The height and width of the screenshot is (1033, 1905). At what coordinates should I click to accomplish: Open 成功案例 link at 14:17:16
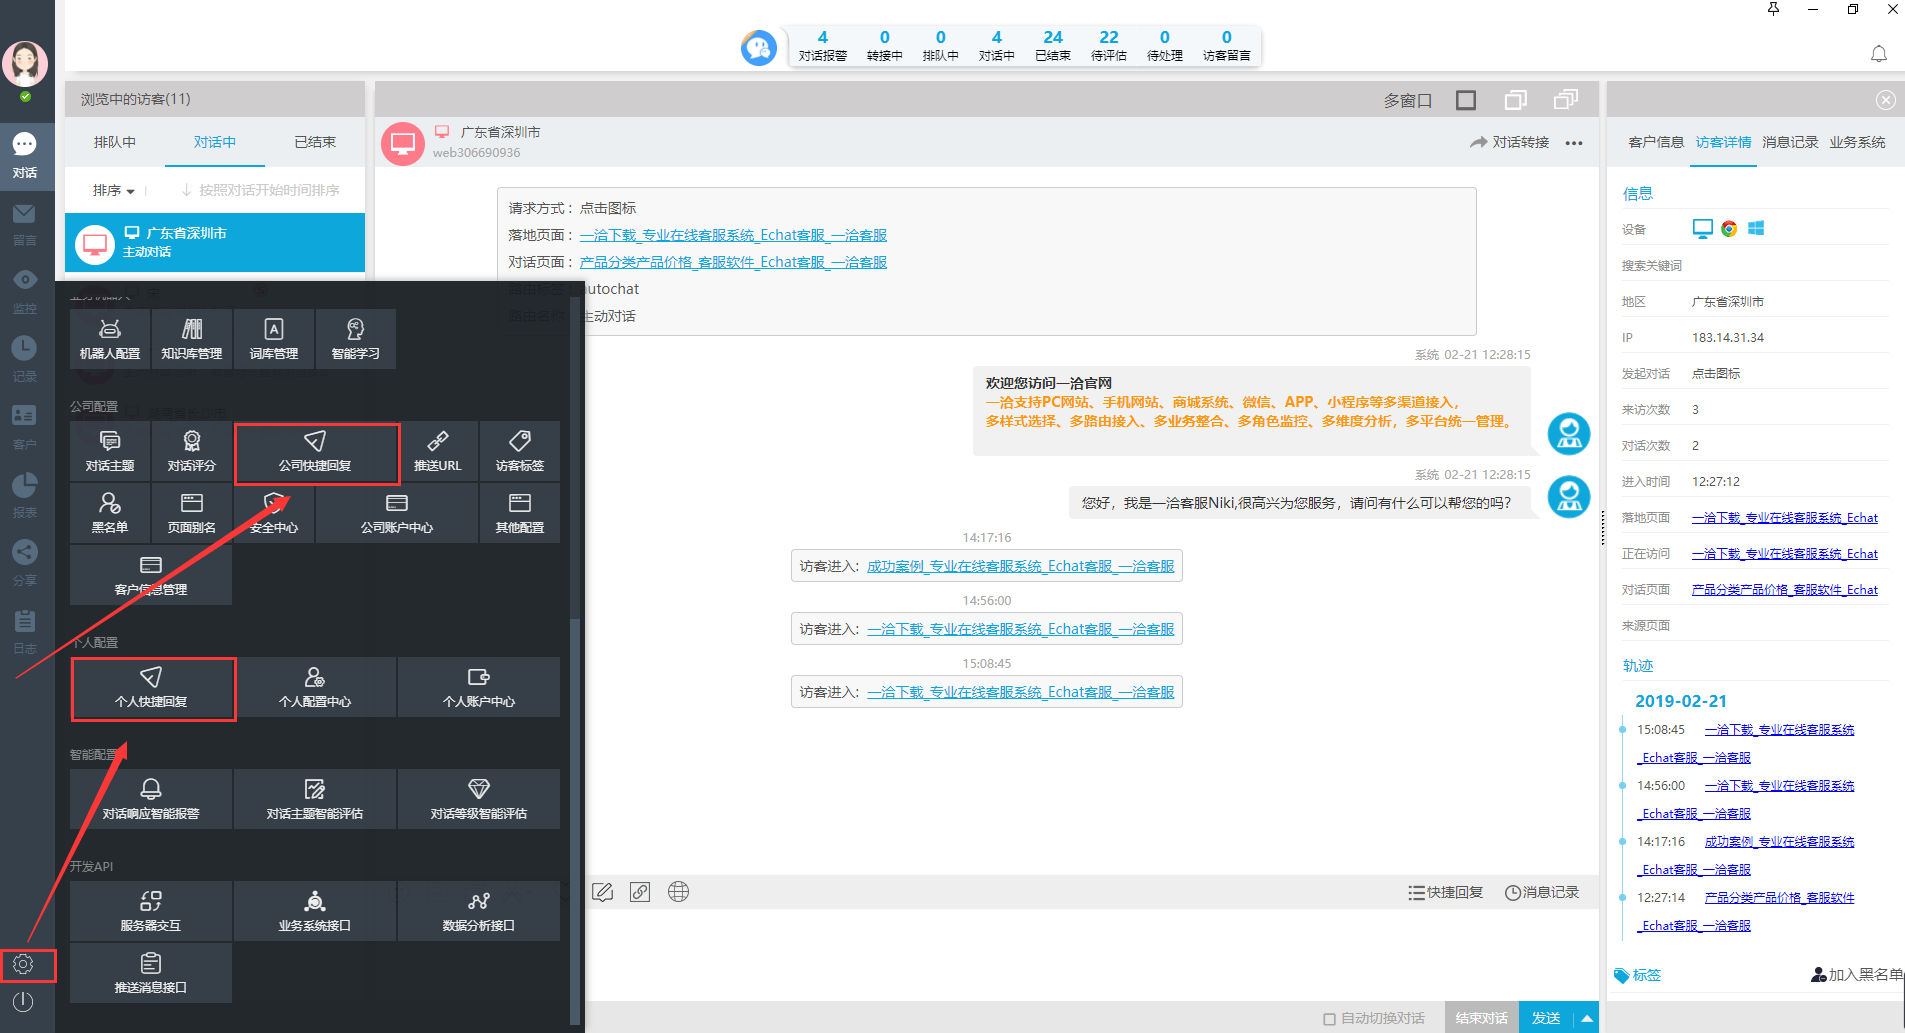click(1020, 566)
